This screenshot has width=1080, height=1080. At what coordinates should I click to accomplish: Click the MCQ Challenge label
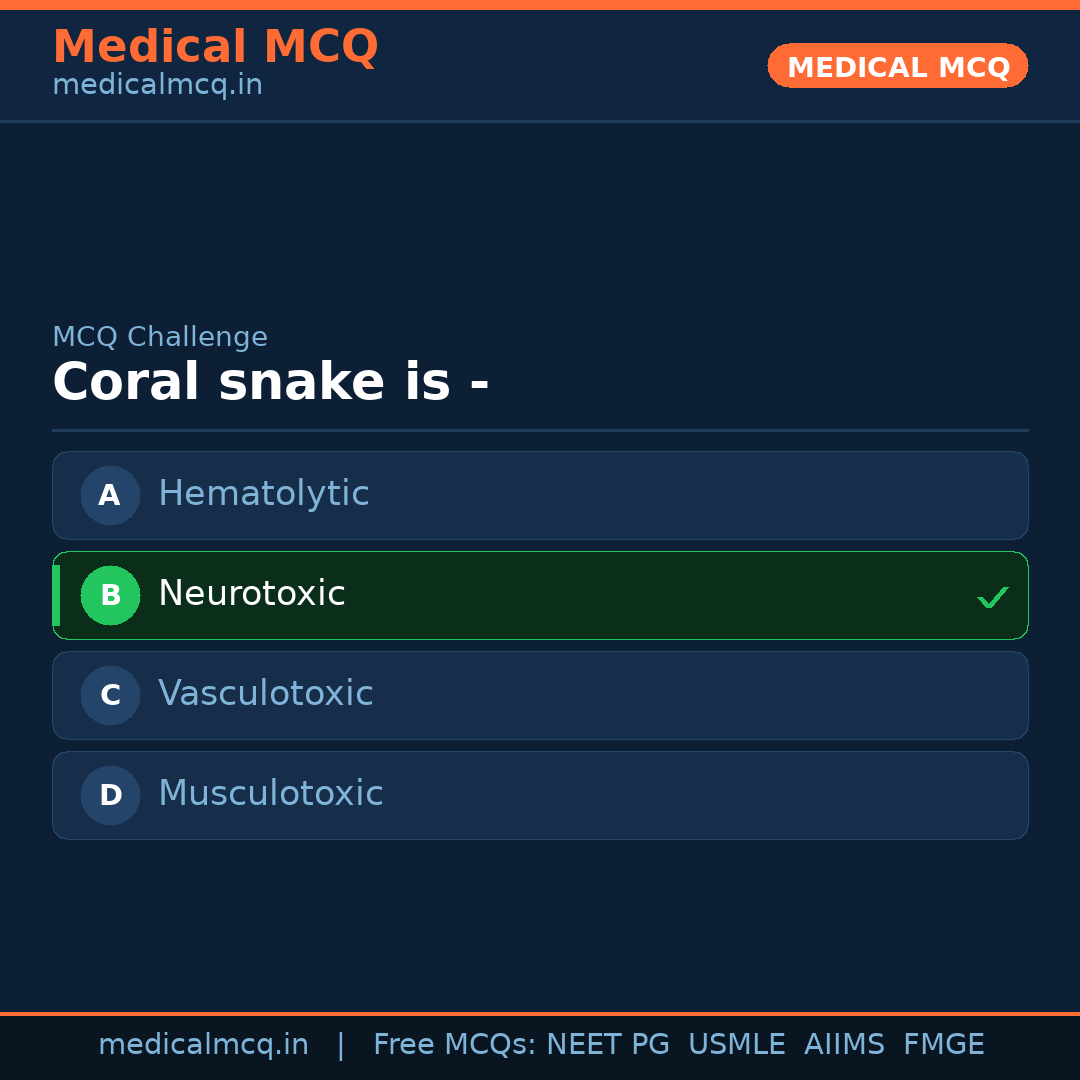[160, 337]
